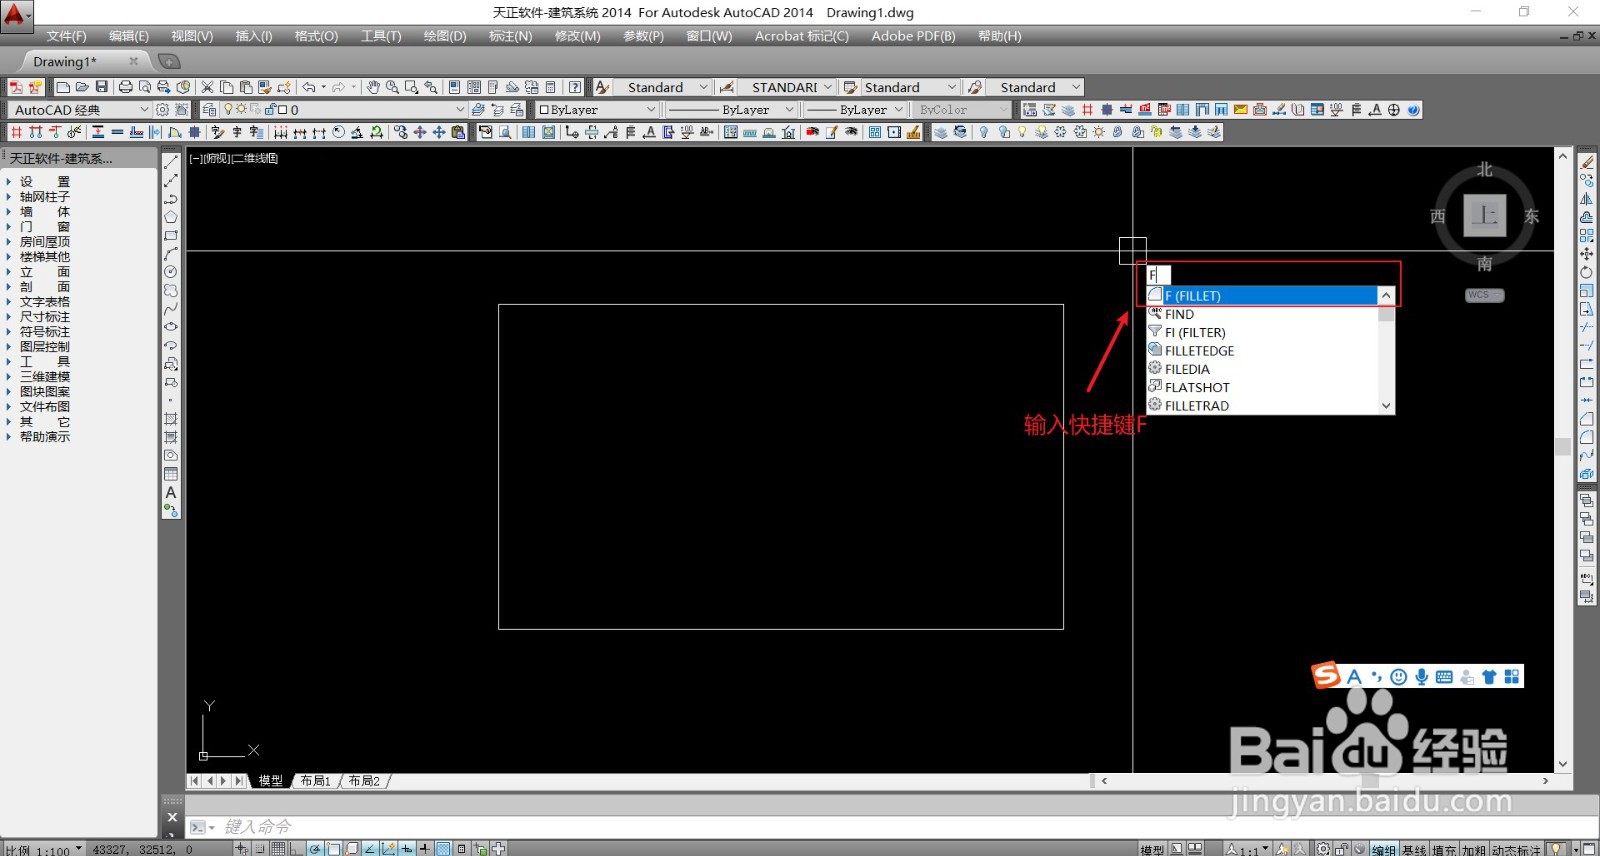Click the New drawing icon
The height and width of the screenshot is (856, 1600).
tap(63, 87)
